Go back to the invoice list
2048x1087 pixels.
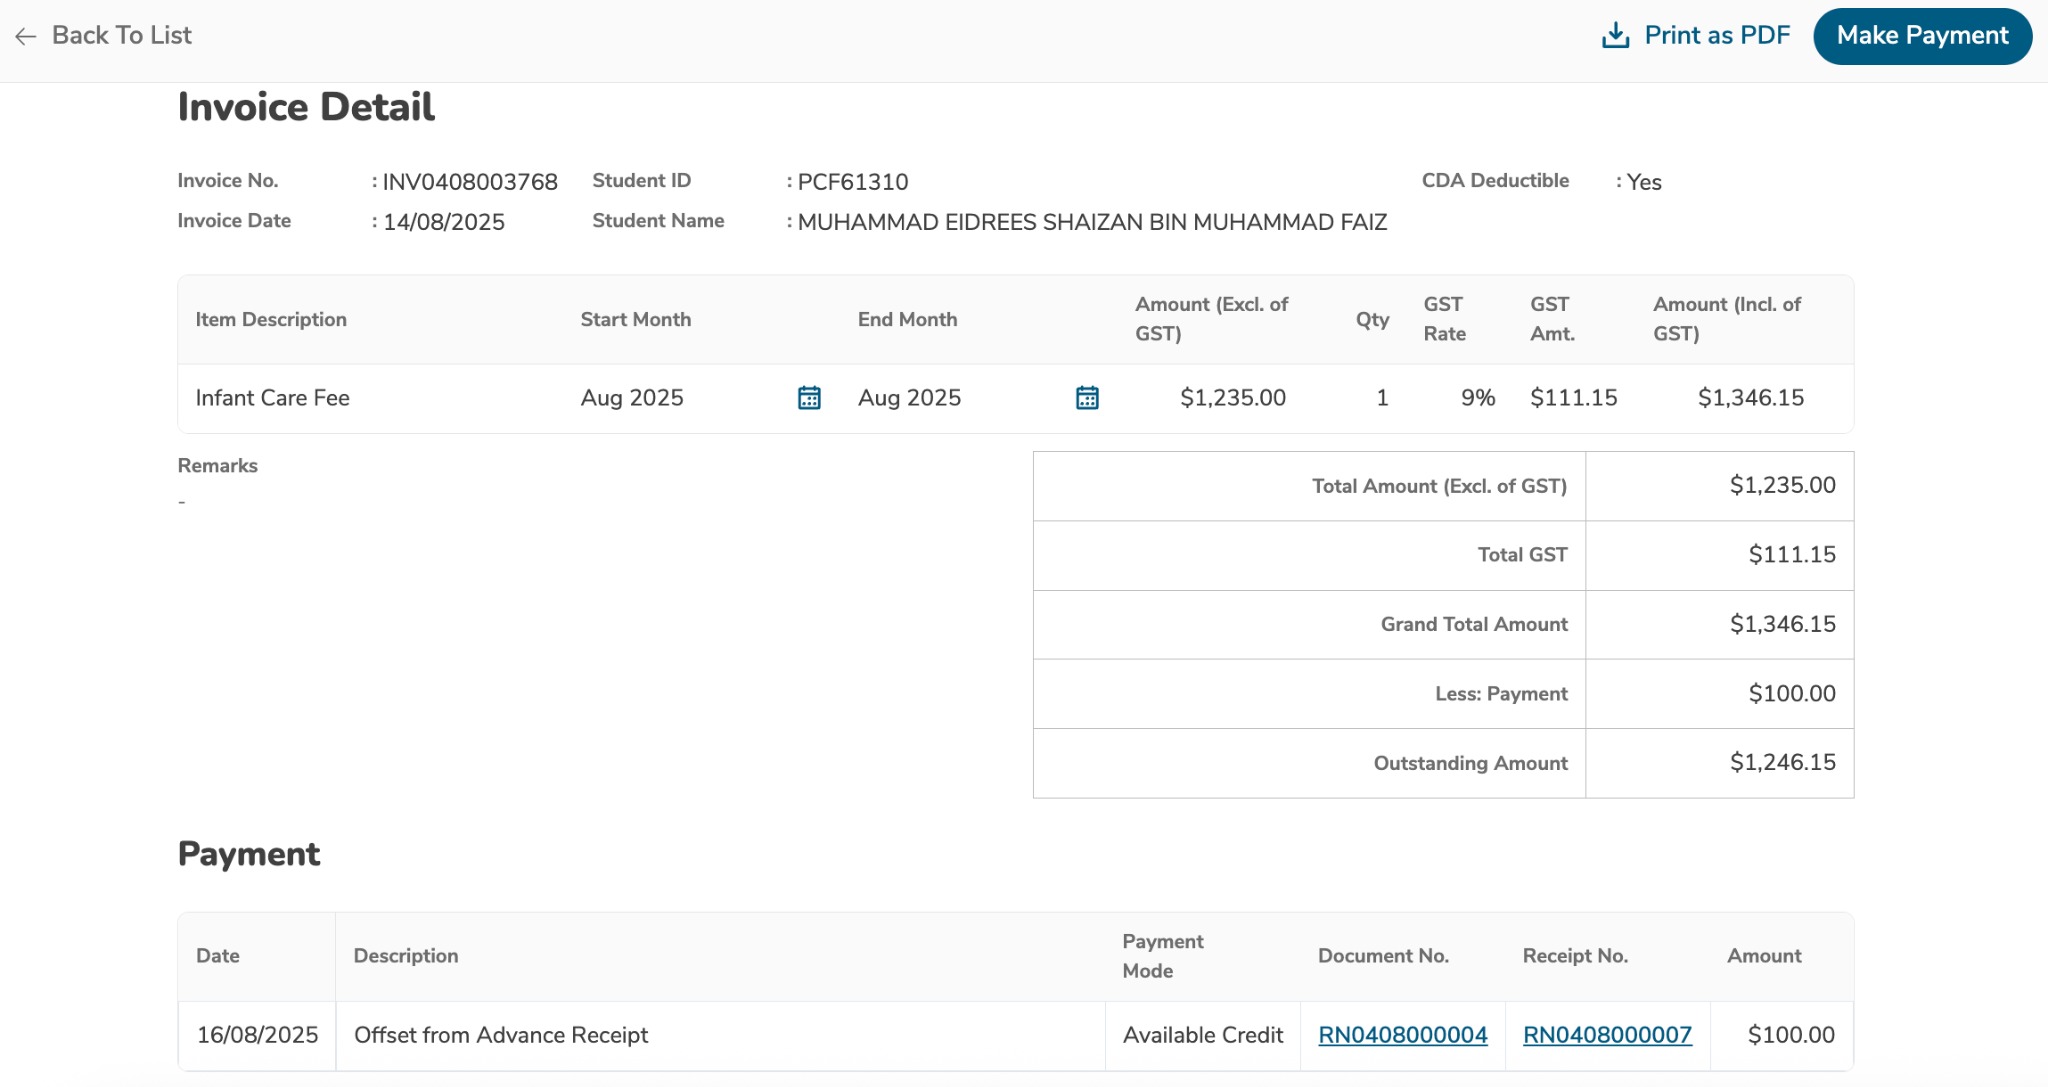pos(121,36)
